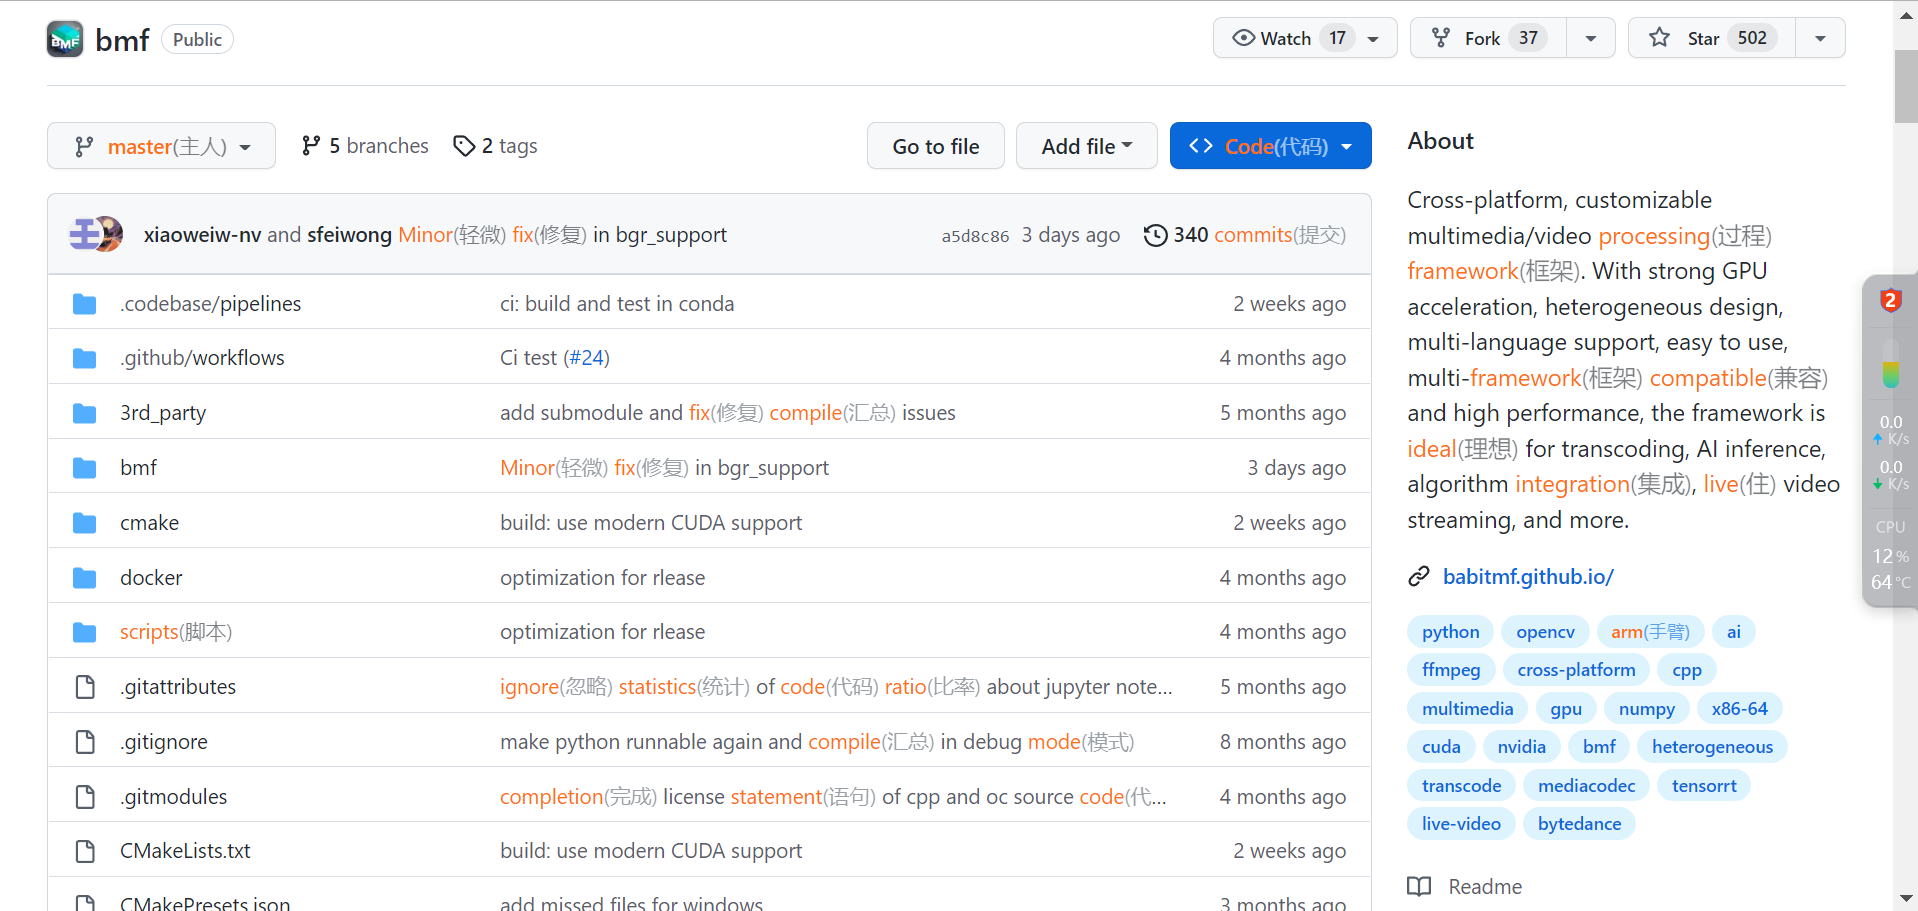Open the Watch notifications dropdown arrow
The height and width of the screenshot is (911, 1918).
pos(1373,39)
